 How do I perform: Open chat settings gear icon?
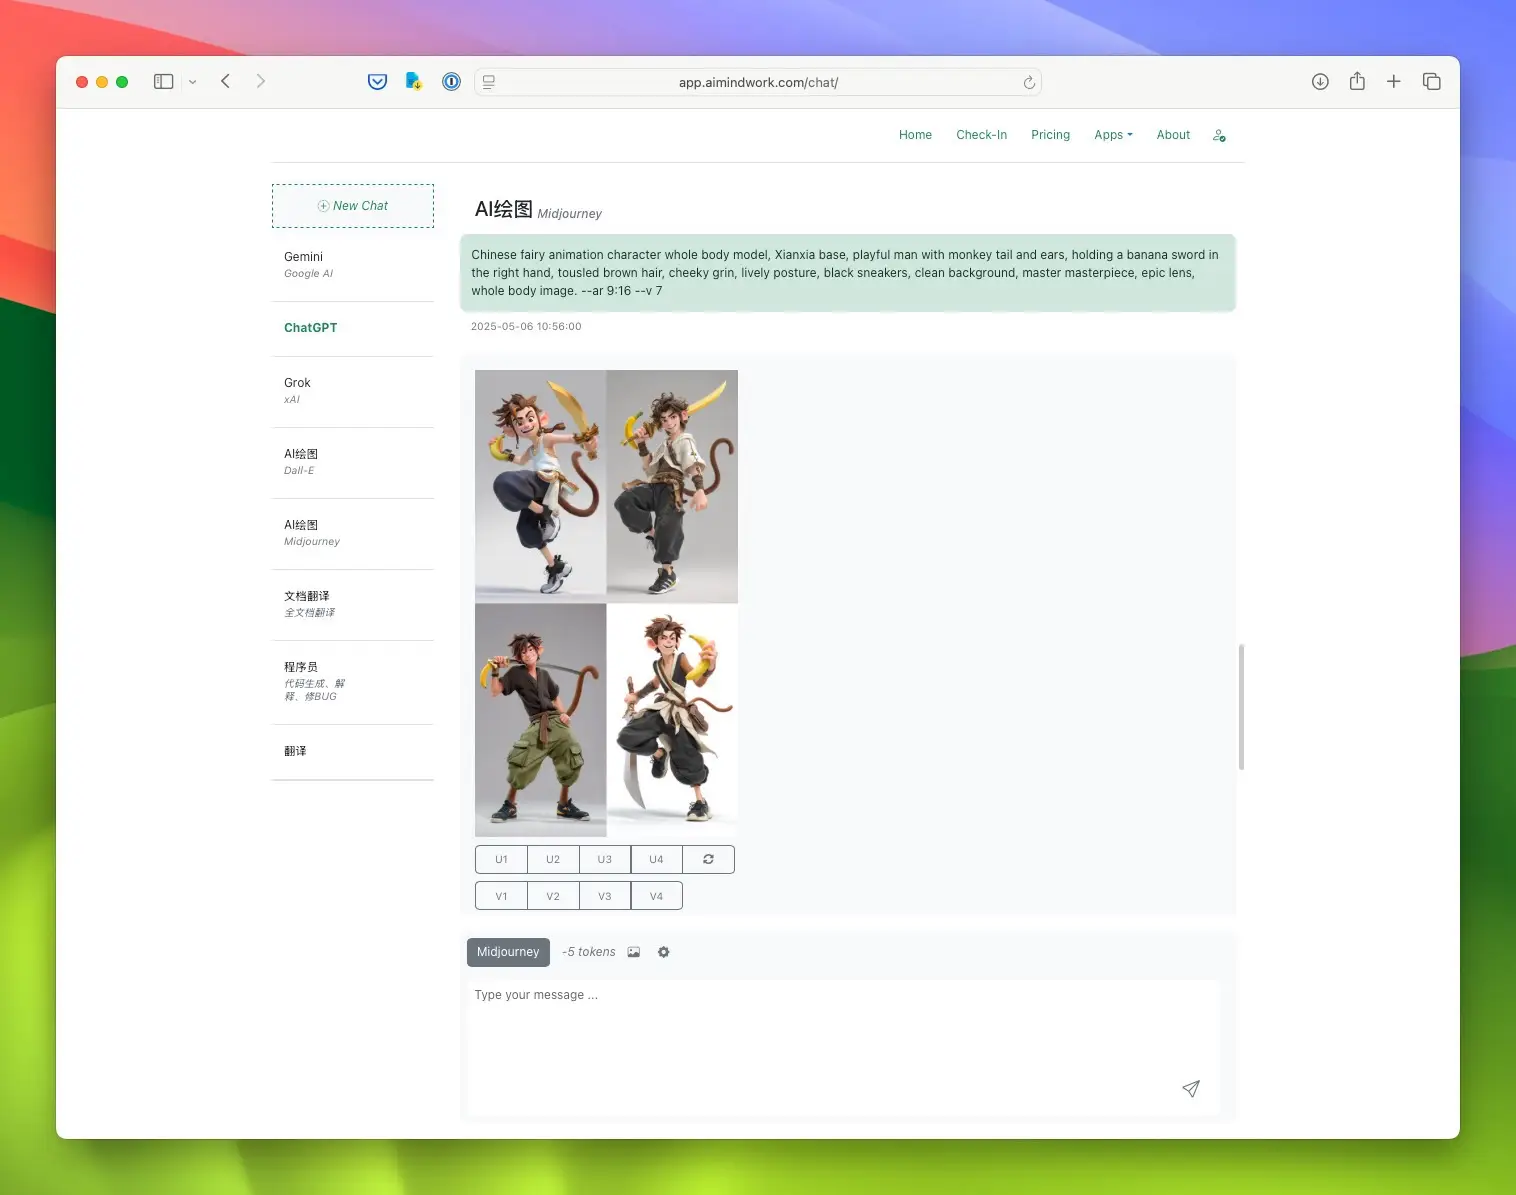click(x=663, y=952)
